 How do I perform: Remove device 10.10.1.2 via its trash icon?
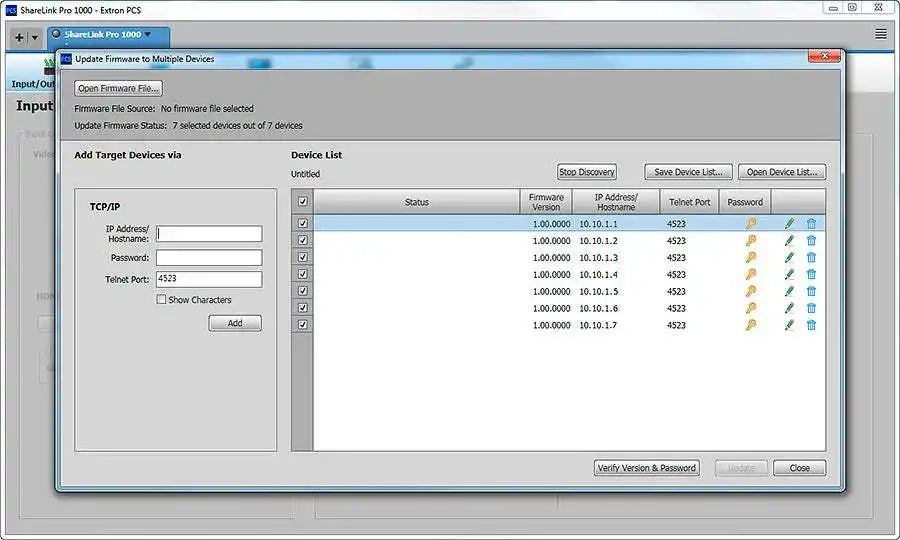tap(811, 241)
